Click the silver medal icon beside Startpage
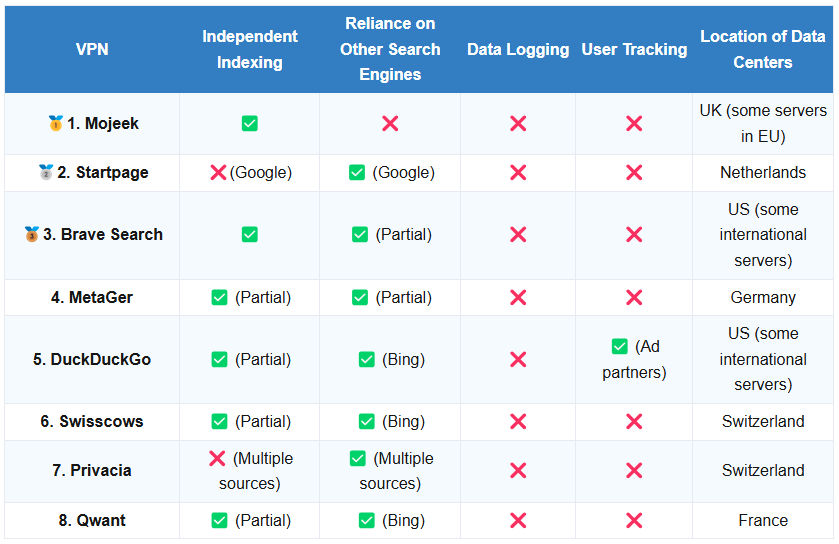Viewport: 839px width, 544px height. click(46, 172)
